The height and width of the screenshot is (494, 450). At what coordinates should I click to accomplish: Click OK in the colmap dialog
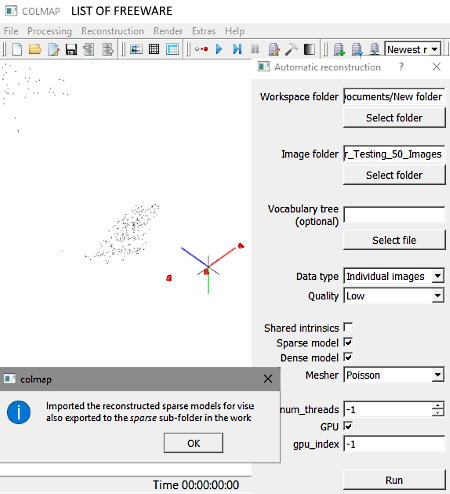click(x=193, y=443)
